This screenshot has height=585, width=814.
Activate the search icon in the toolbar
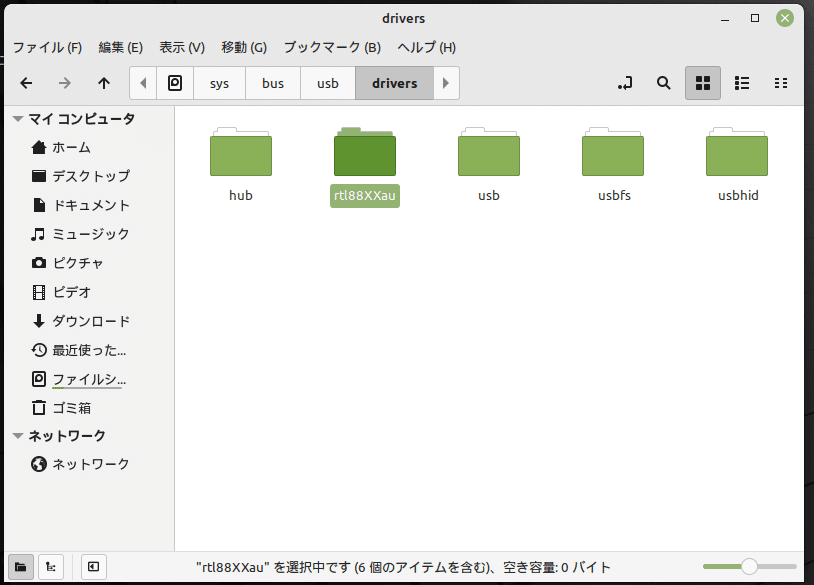click(x=663, y=83)
